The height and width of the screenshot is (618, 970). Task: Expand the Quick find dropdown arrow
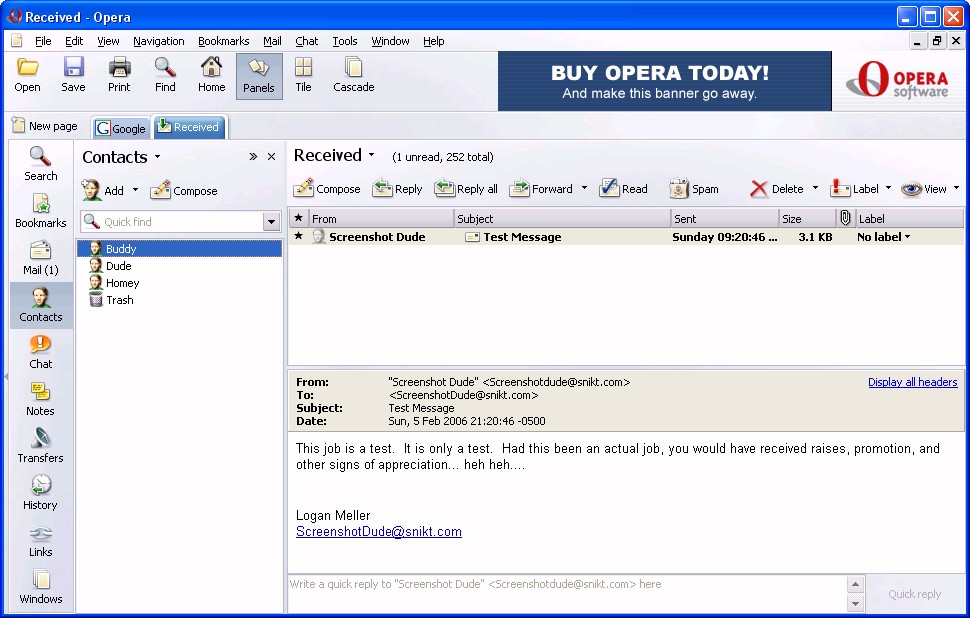coord(271,222)
